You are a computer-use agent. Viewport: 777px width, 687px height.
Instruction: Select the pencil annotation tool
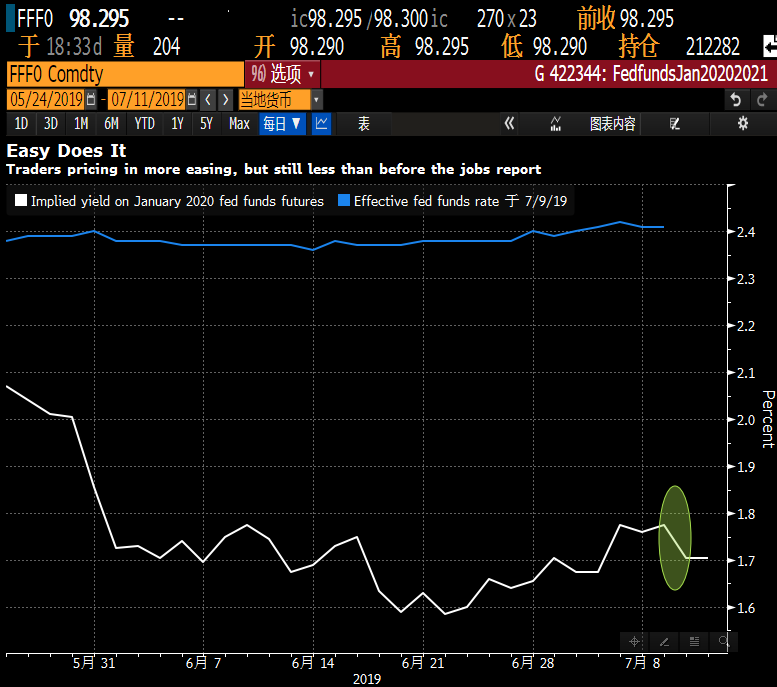(x=664, y=641)
